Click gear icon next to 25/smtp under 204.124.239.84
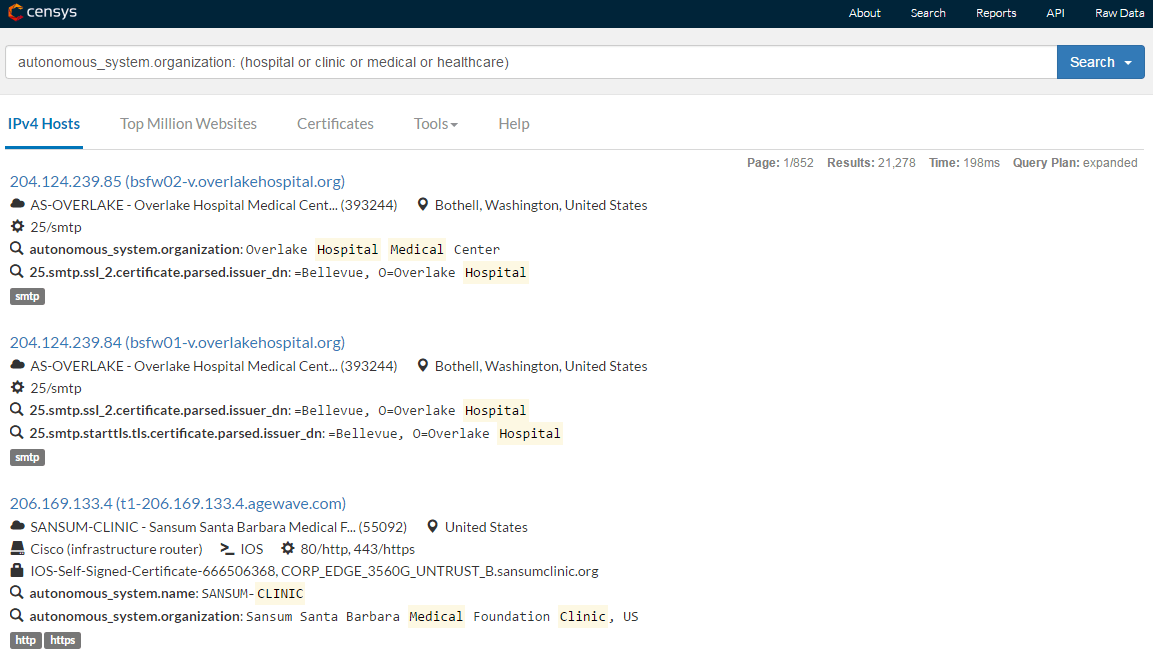The width and height of the screenshot is (1153, 657). pos(18,387)
